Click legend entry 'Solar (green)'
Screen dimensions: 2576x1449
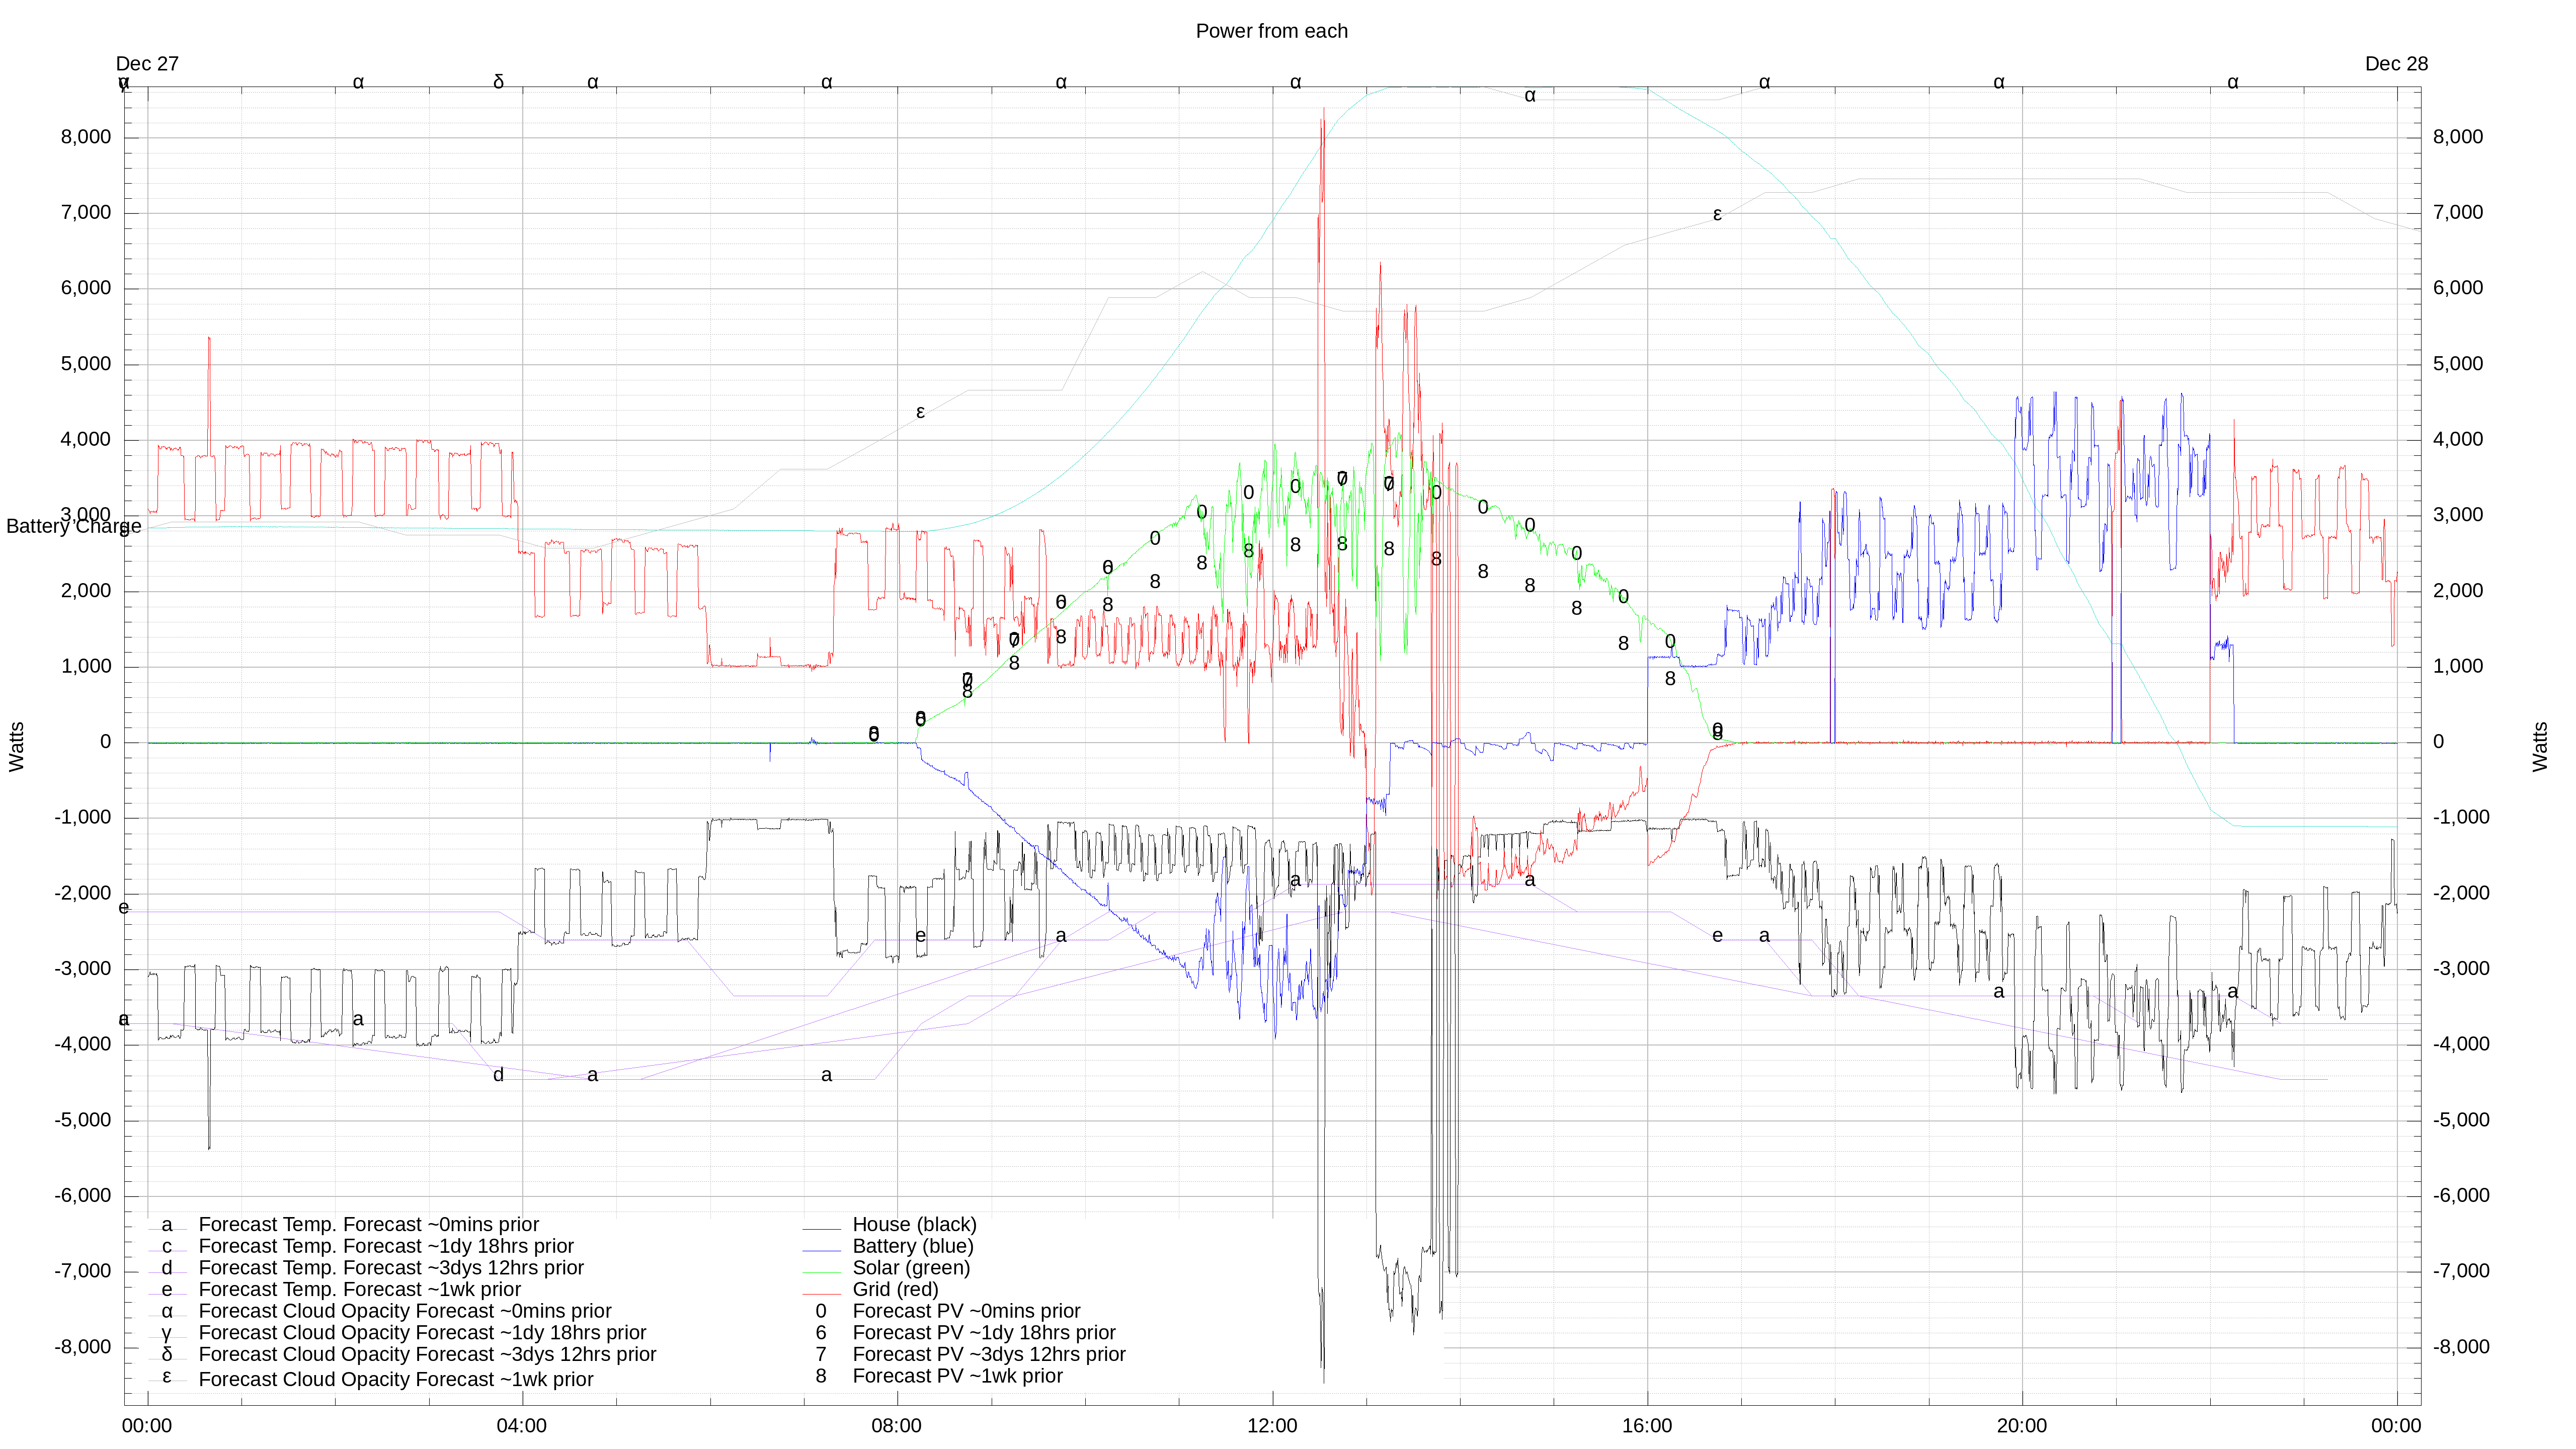[911, 1268]
